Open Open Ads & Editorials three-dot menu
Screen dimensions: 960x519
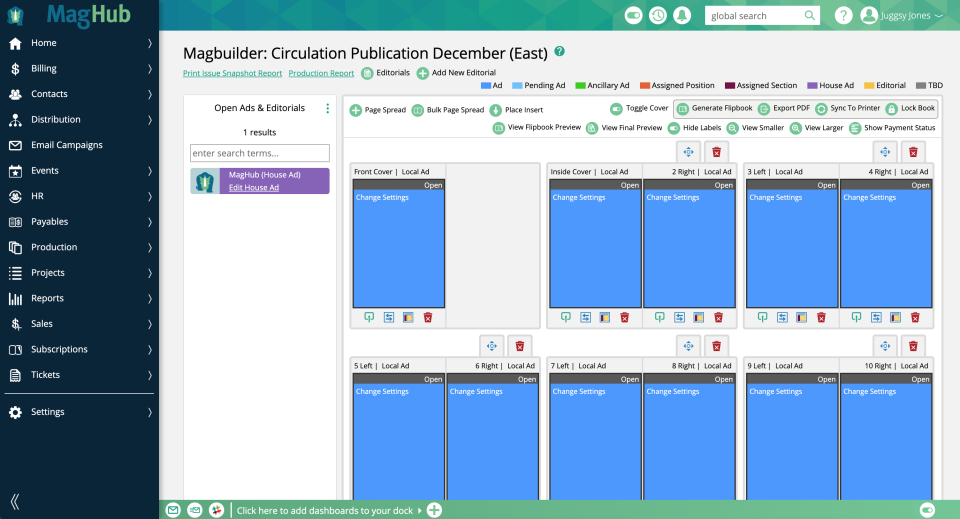coord(328,108)
